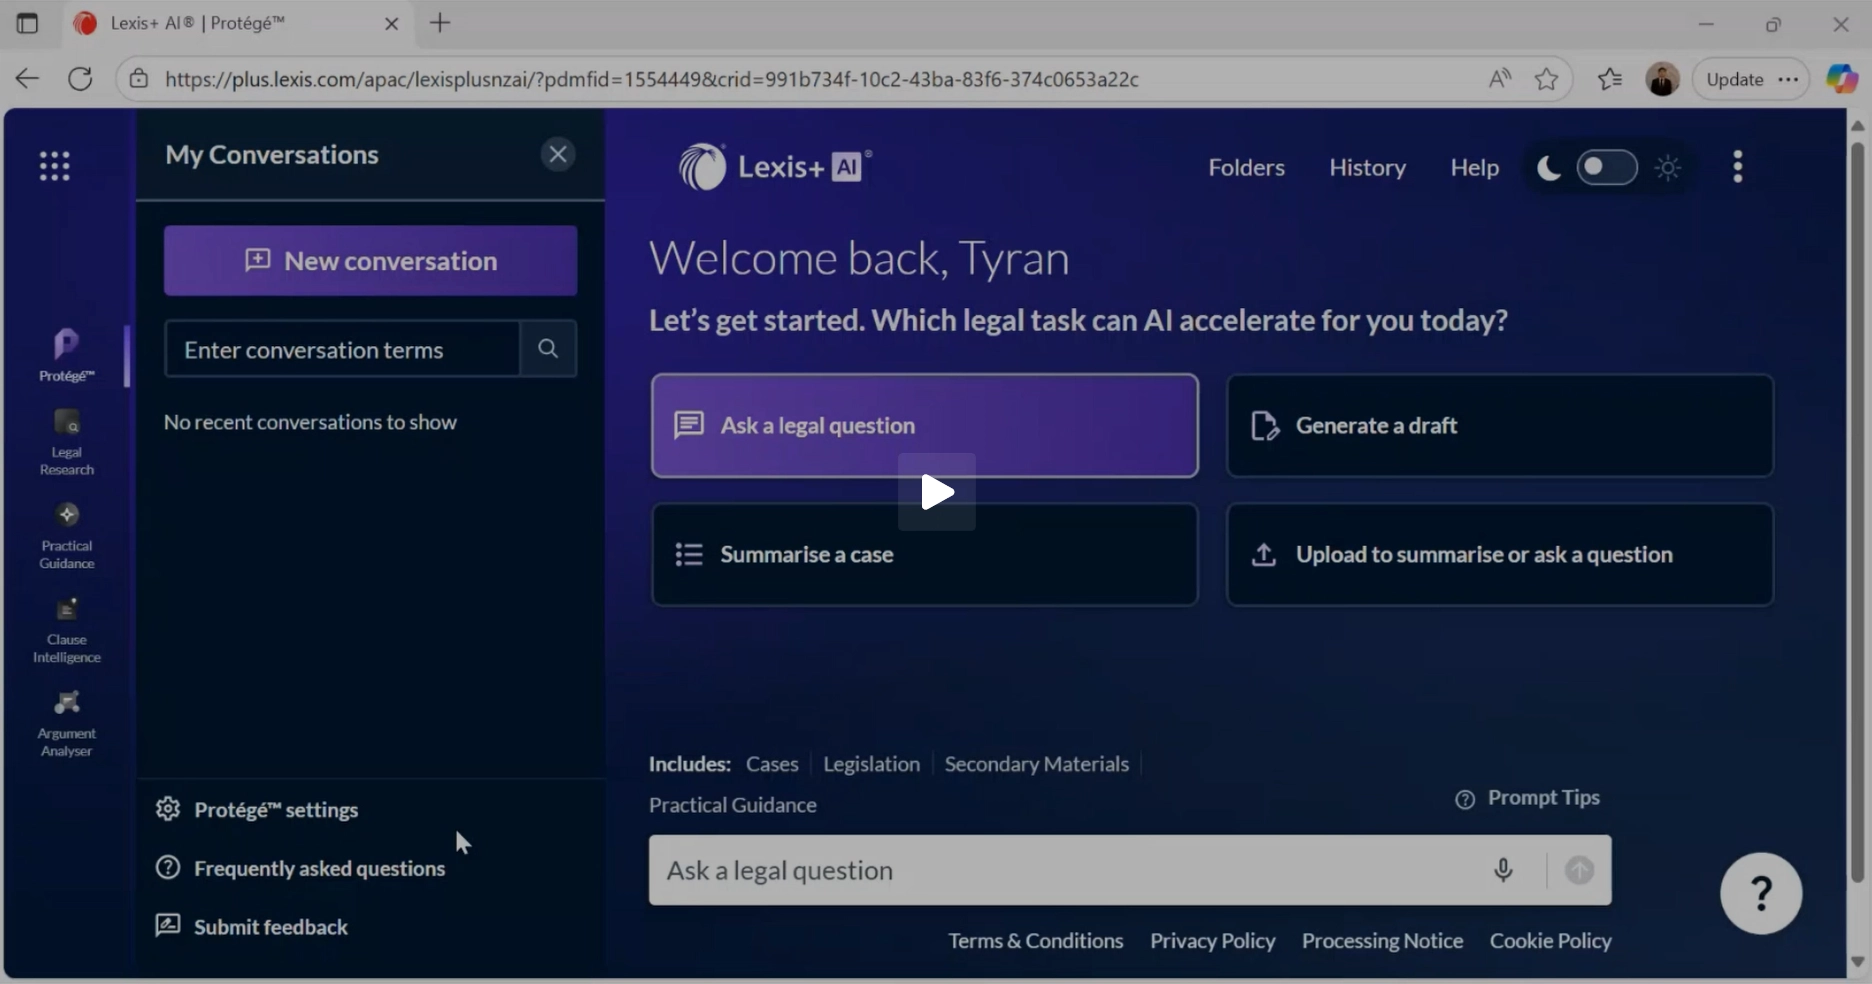
Task: Toggle the dark/light mode switch
Action: coord(1606,167)
